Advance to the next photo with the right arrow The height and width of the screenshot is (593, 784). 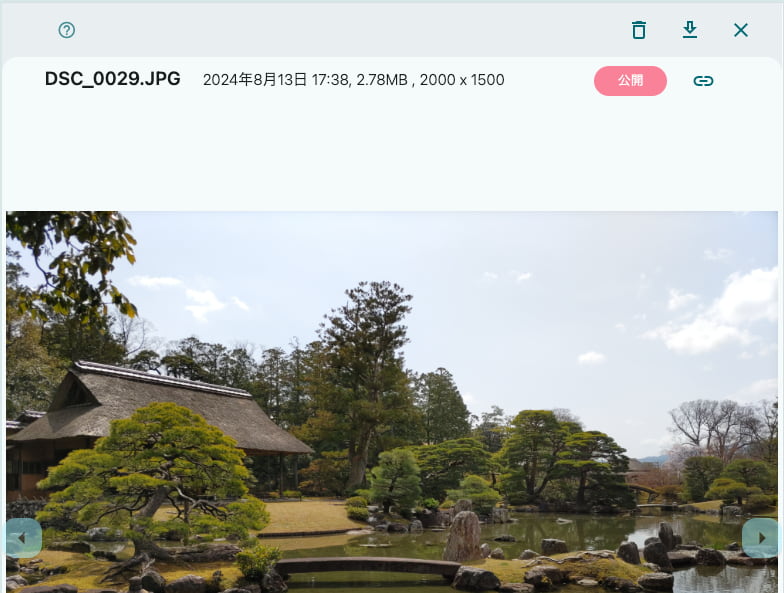pyautogui.click(x=761, y=538)
